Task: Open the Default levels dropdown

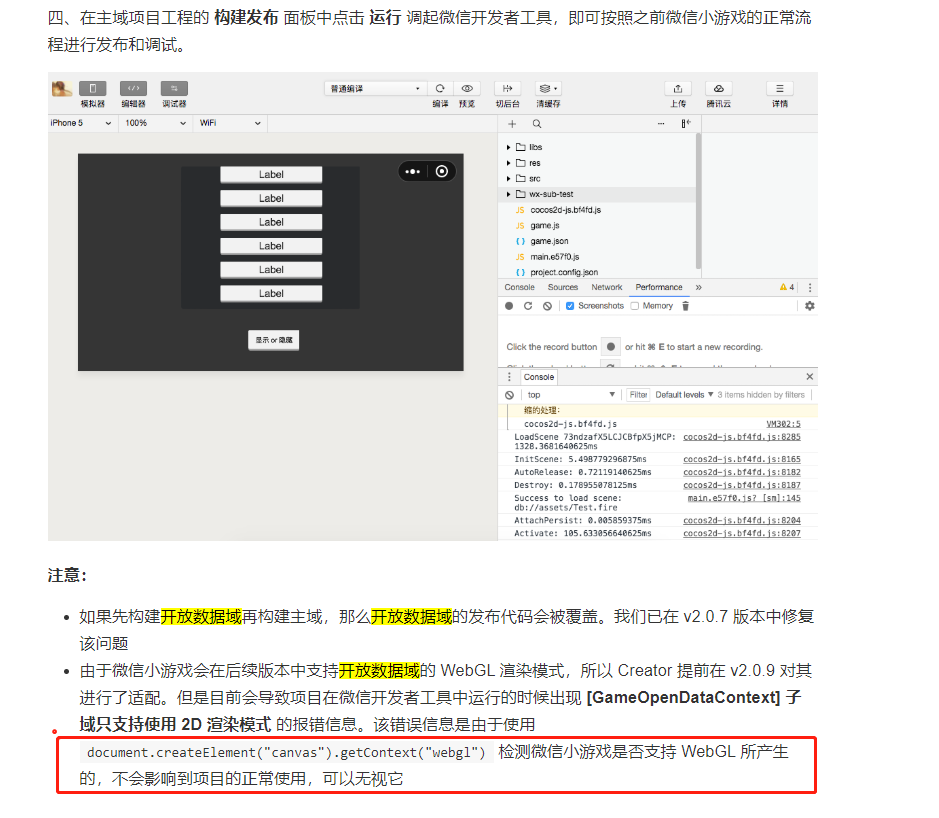Action: click(684, 395)
